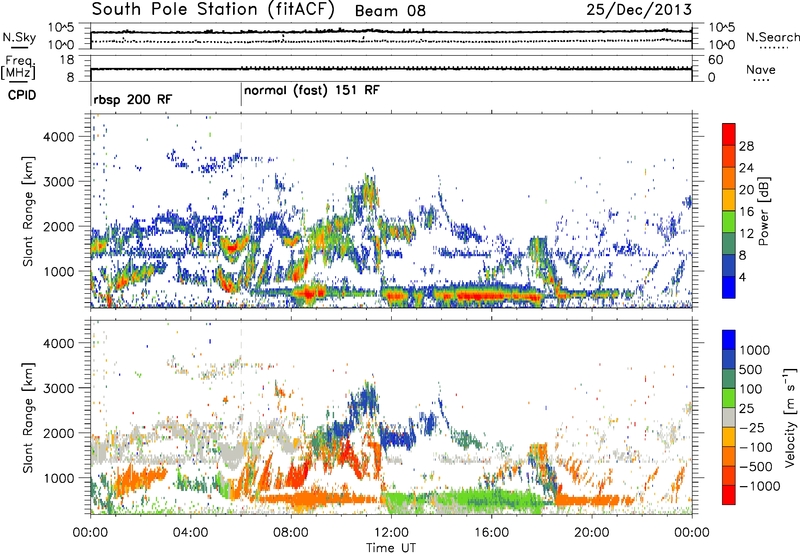The image size is (800, 554).
Task: Click the 'N.Sky' legend label
Action: [19, 37]
